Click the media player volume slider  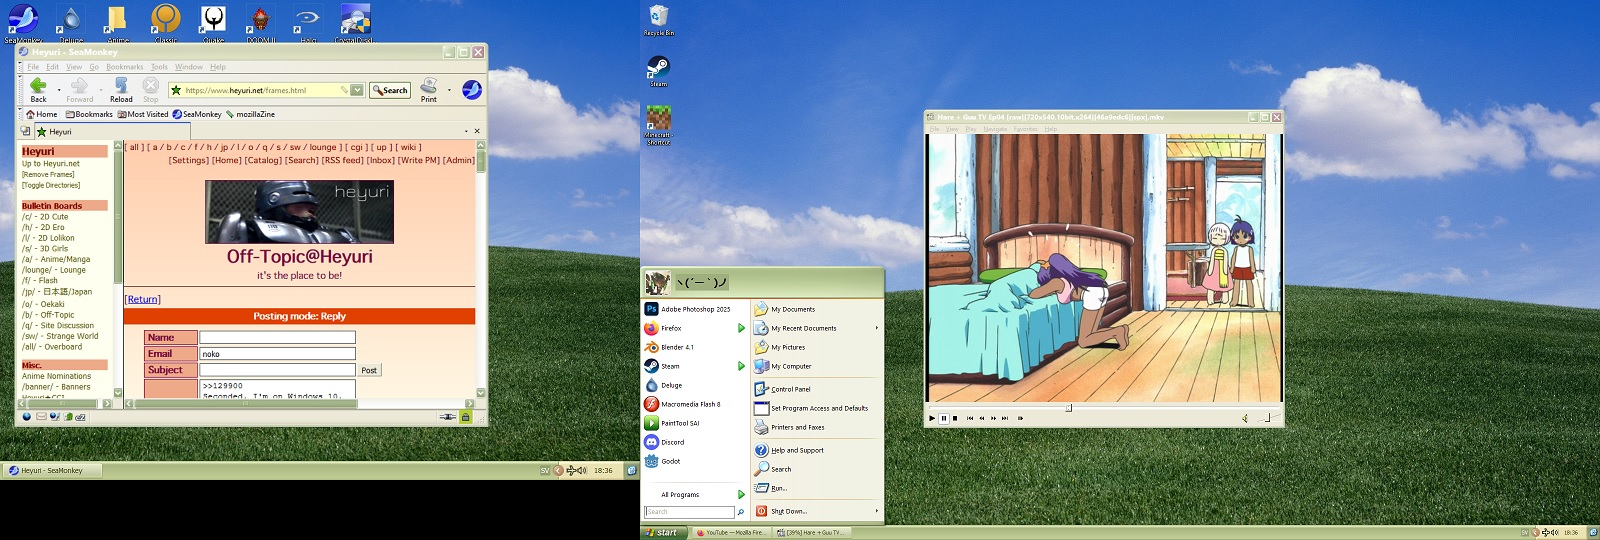coord(1268,418)
